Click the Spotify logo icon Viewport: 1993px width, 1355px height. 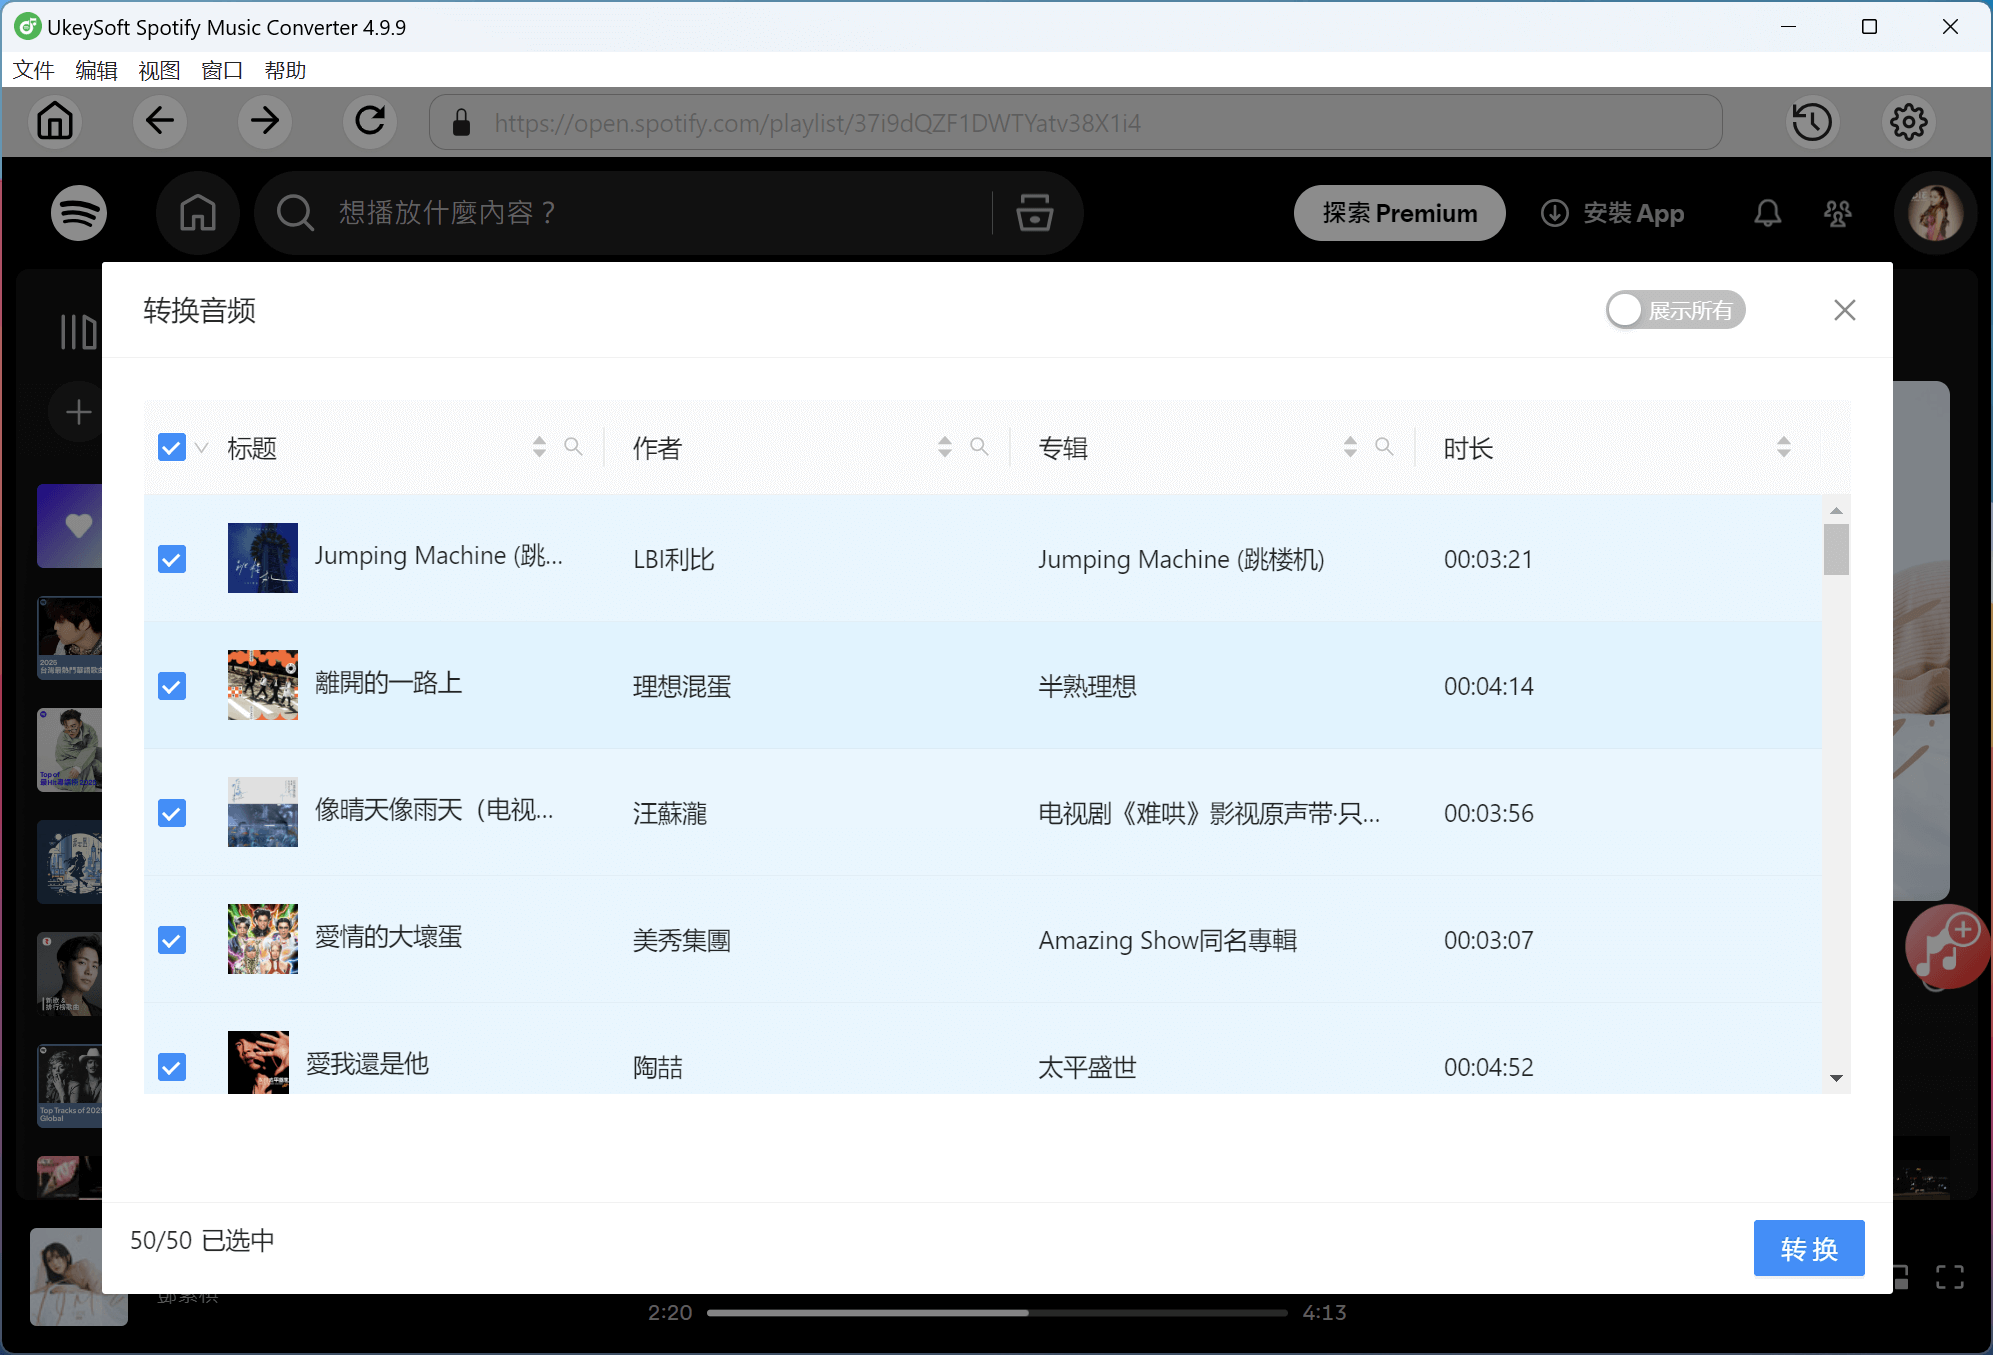pos(79,213)
